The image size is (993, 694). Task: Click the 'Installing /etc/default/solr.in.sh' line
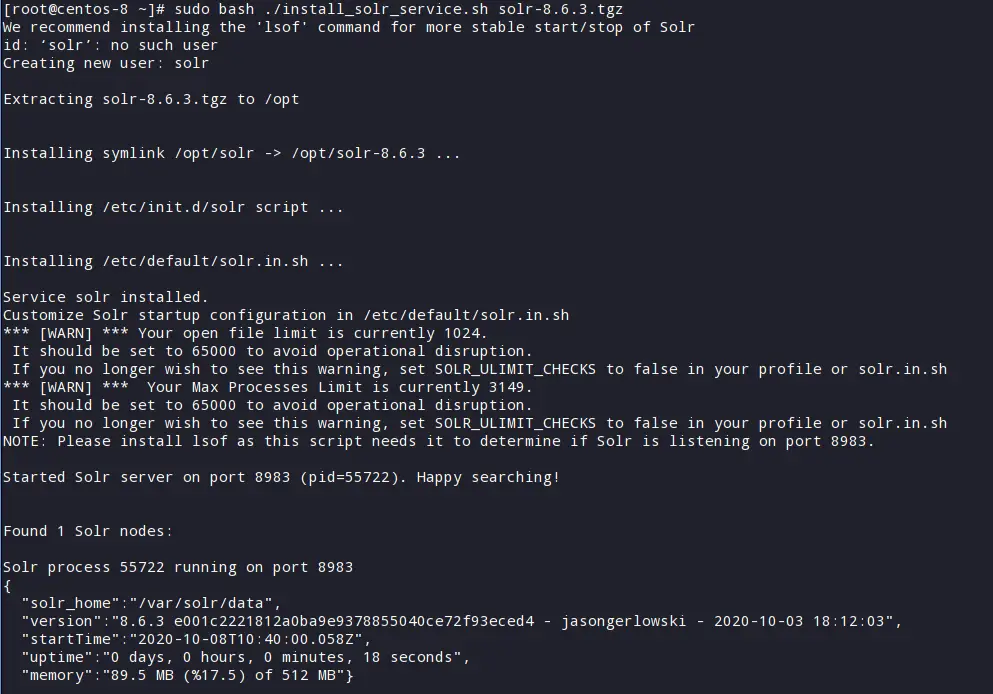point(173,261)
